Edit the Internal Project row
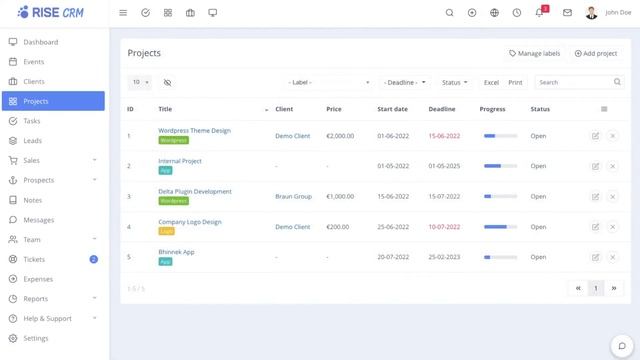 click(x=596, y=166)
